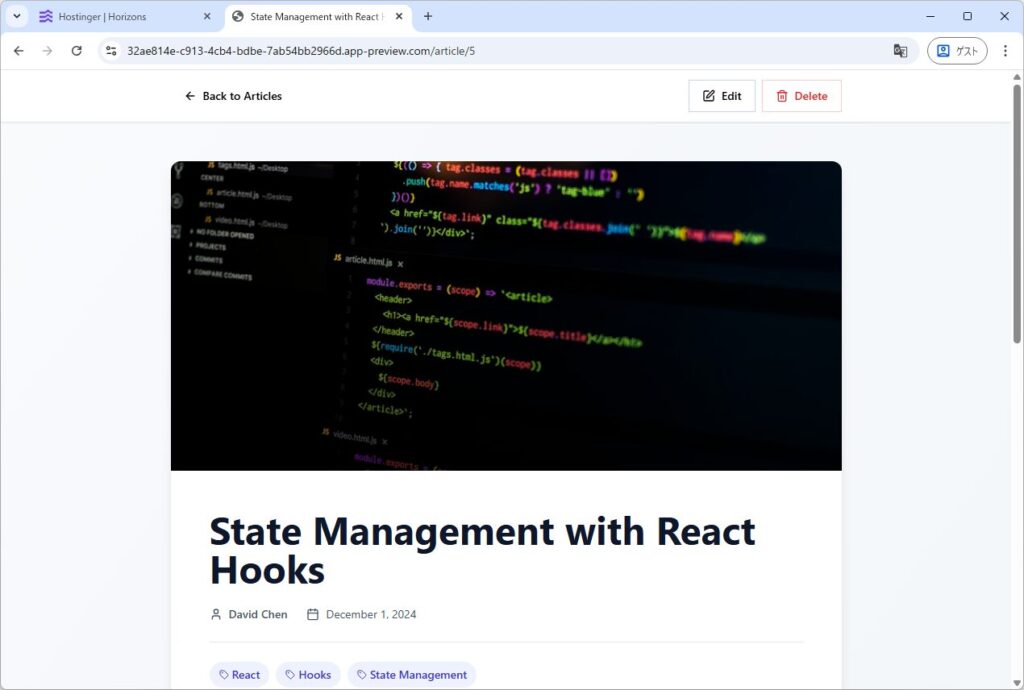This screenshot has height=690, width=1024.
Task: Click the article code hero image
Action: (x=506, y=315)
